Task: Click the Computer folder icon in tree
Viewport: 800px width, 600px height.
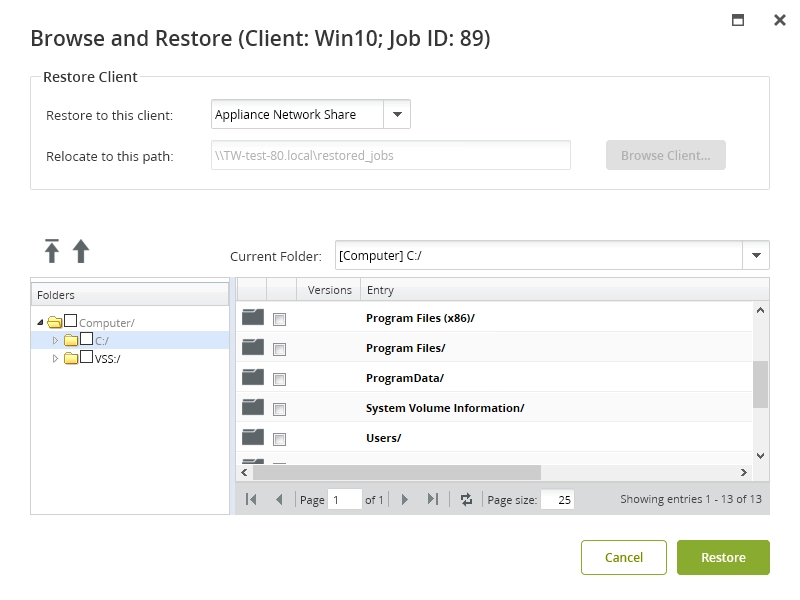Action: coord(55,322)
